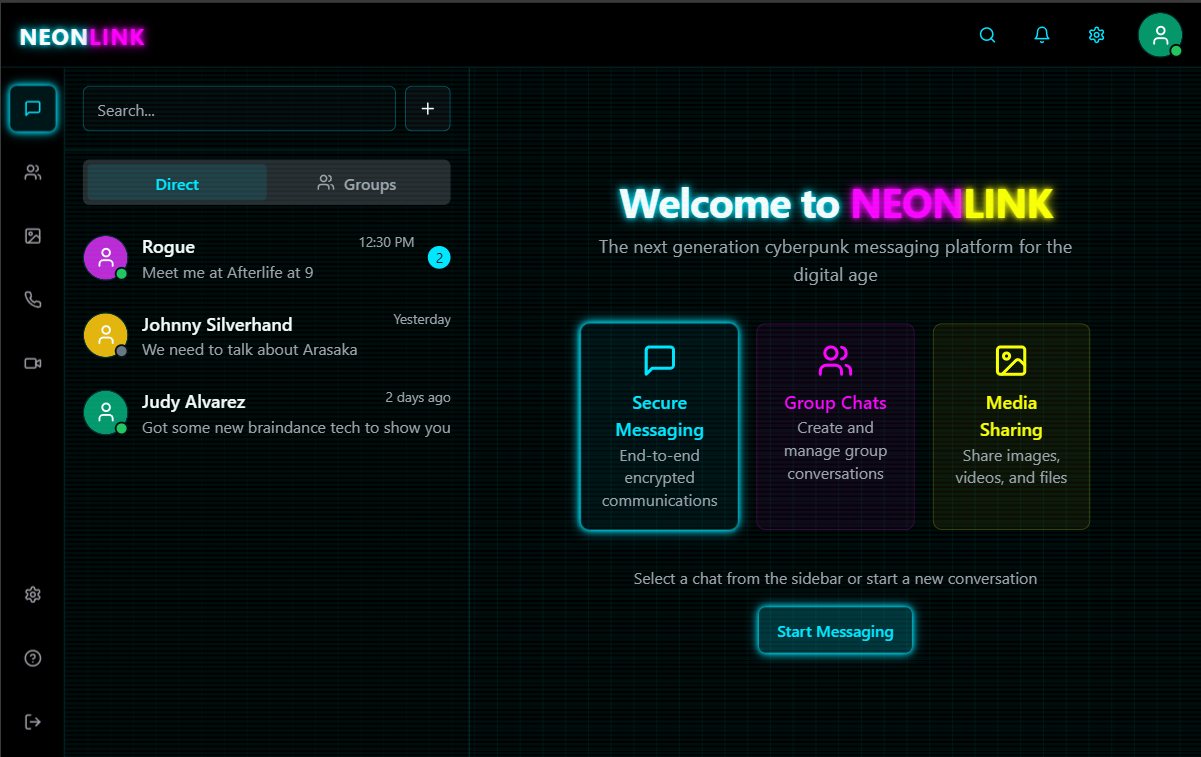Switch to the Groups tab
The height and width of the screenshot is (757, 1201).
(357, 184)
